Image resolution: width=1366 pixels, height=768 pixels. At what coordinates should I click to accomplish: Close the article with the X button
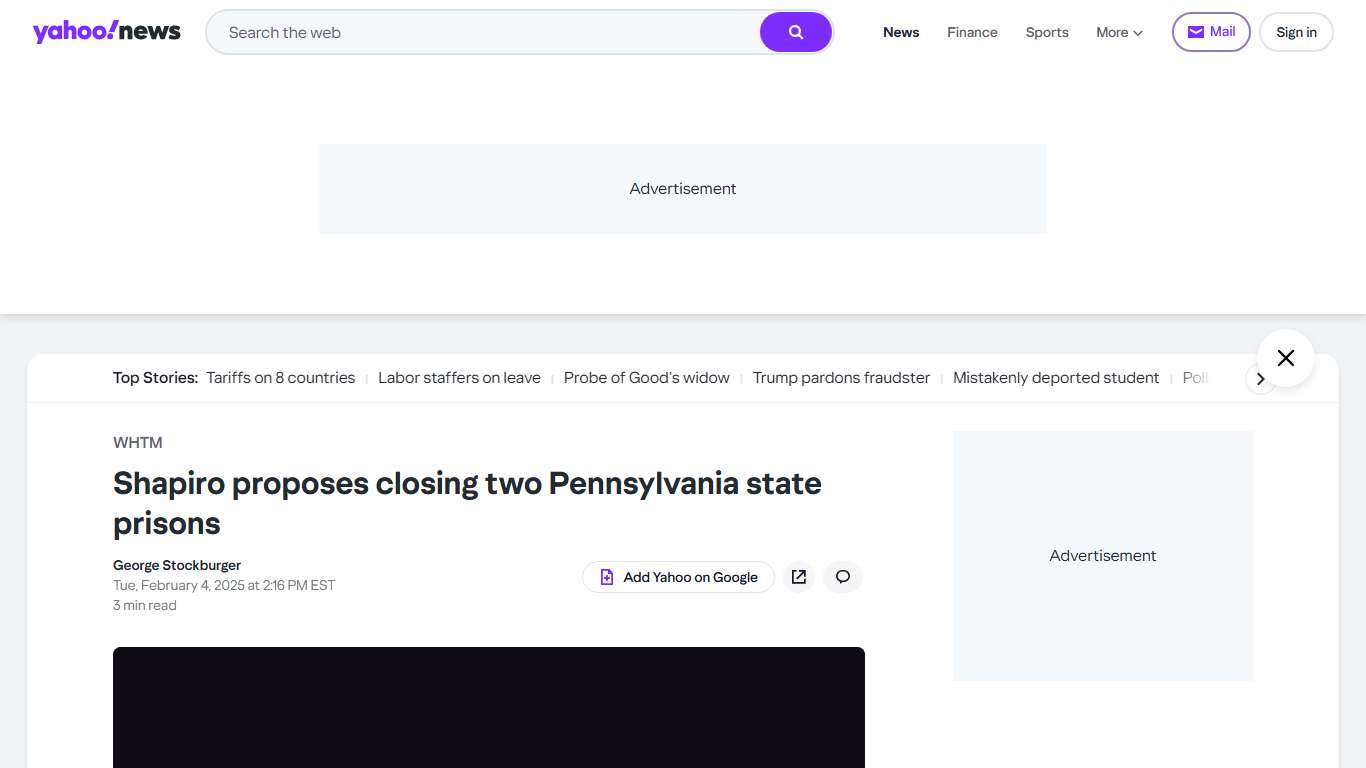(1285, 358)
